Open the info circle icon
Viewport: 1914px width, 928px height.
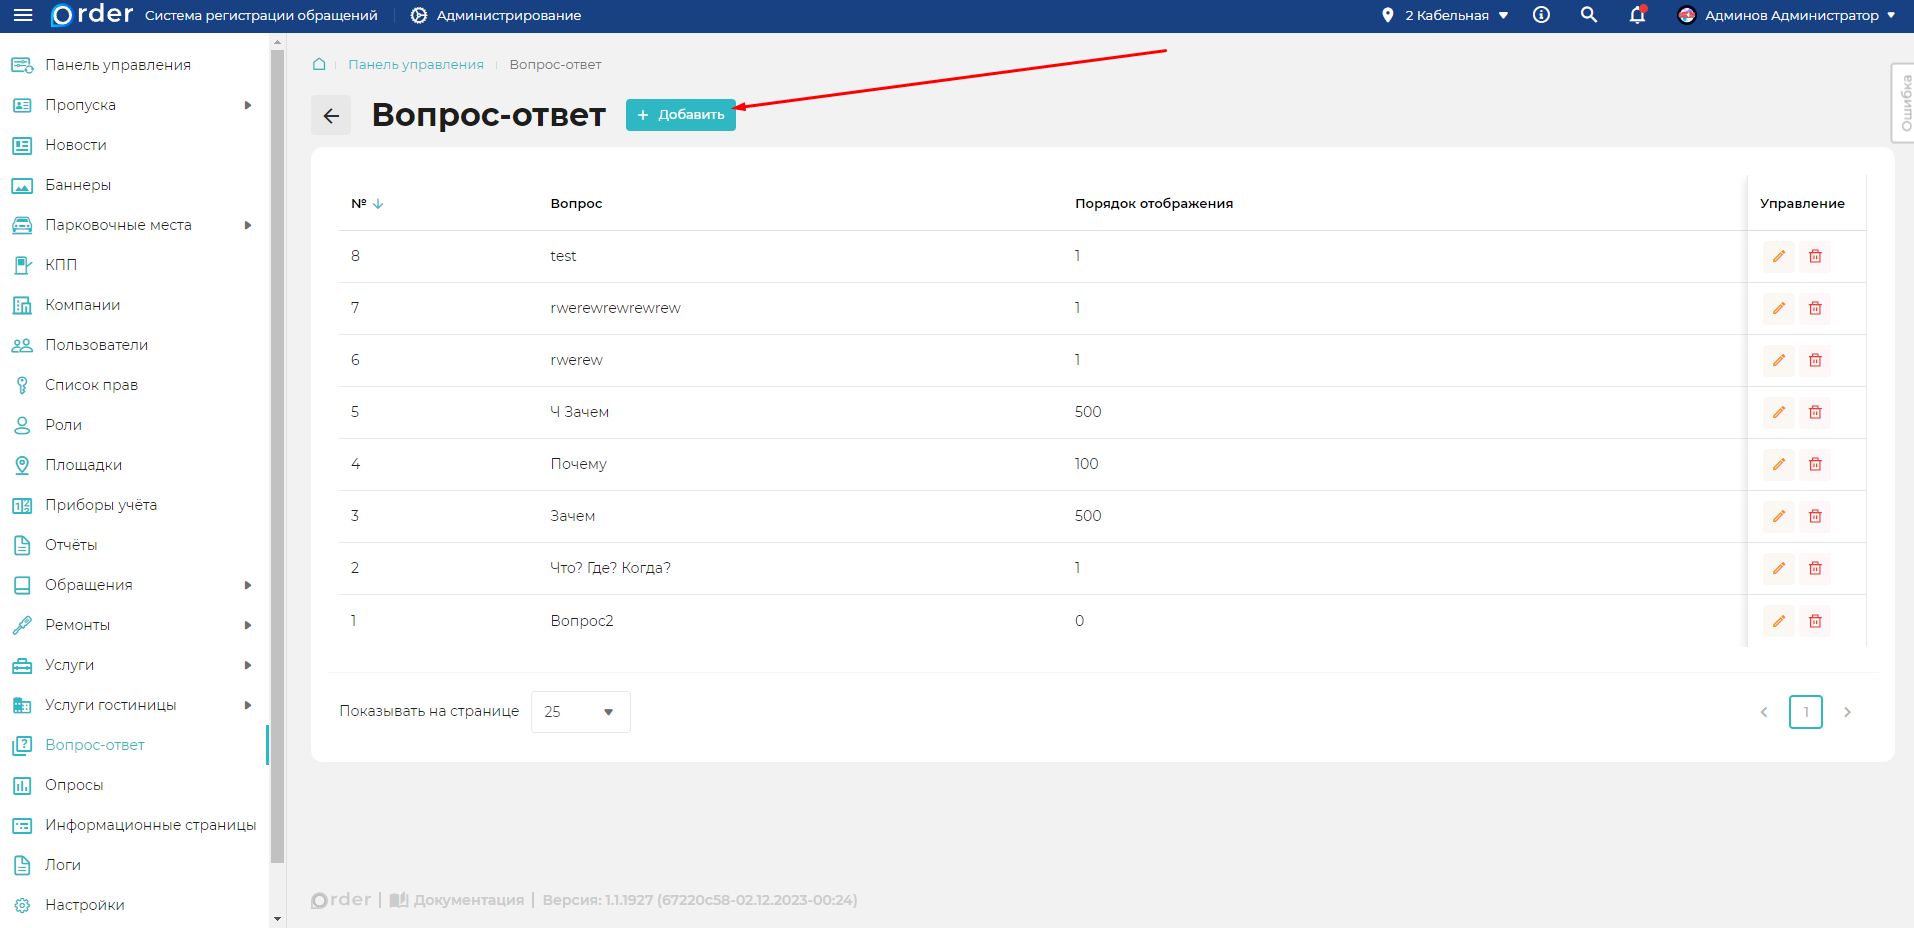(1541, 15)
